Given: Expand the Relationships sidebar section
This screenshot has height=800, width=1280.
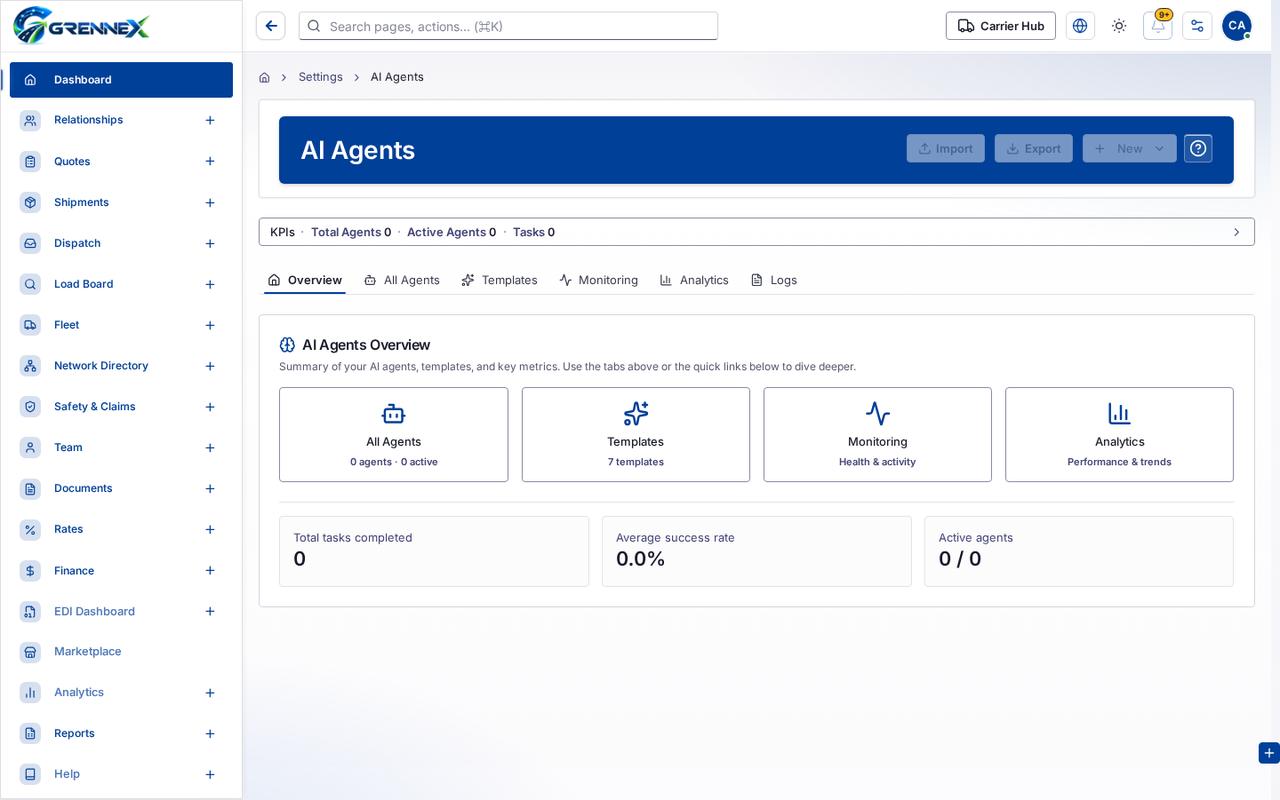Looking at the screenshot, I should [210, 120].
